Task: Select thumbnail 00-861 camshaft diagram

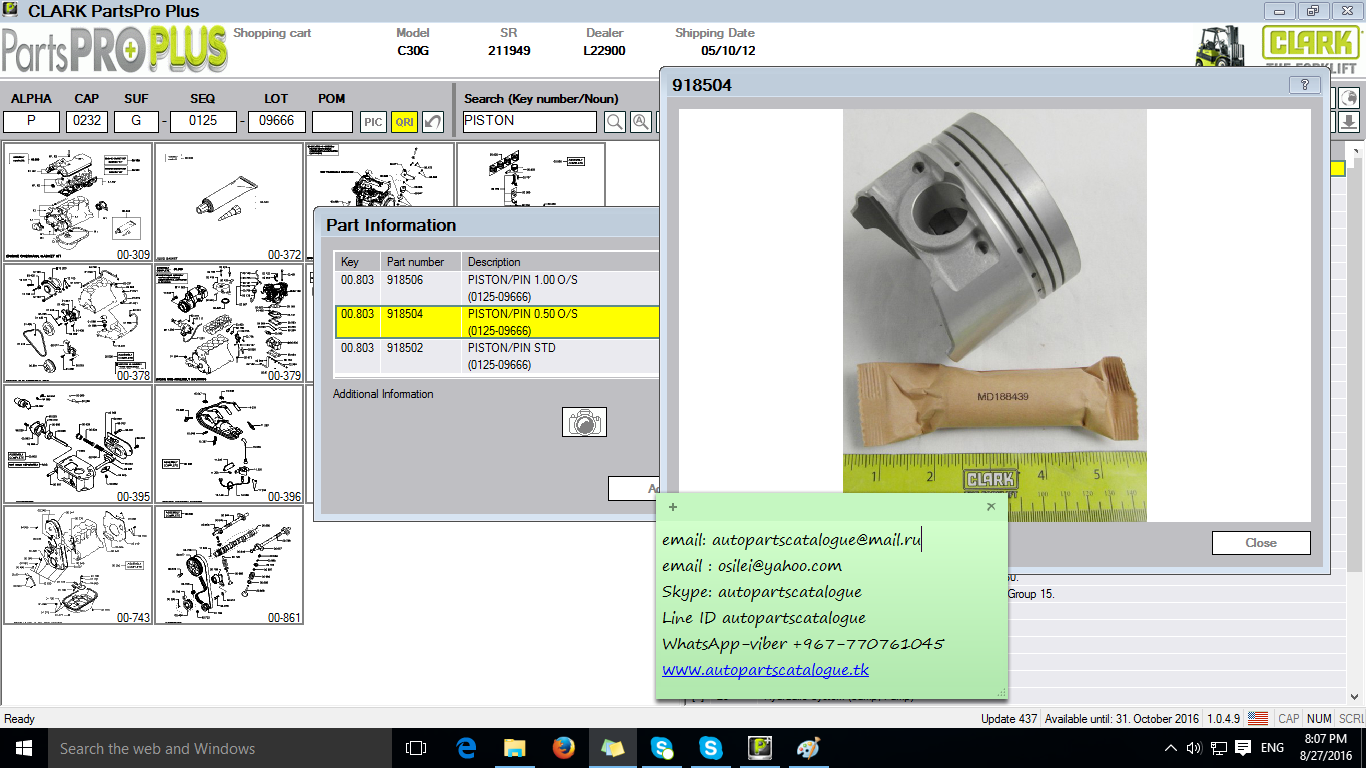Action: point(229,565)
